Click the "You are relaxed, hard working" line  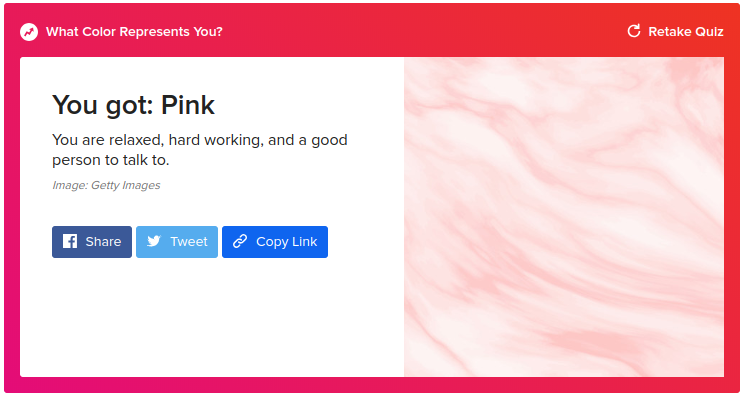(x=200, y=140)
